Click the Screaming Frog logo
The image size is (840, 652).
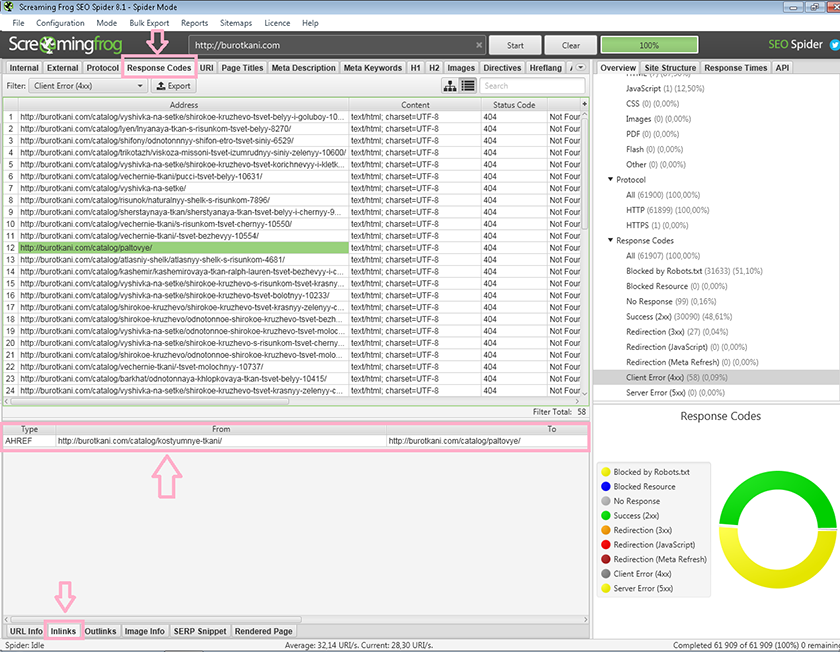point(65,44)
